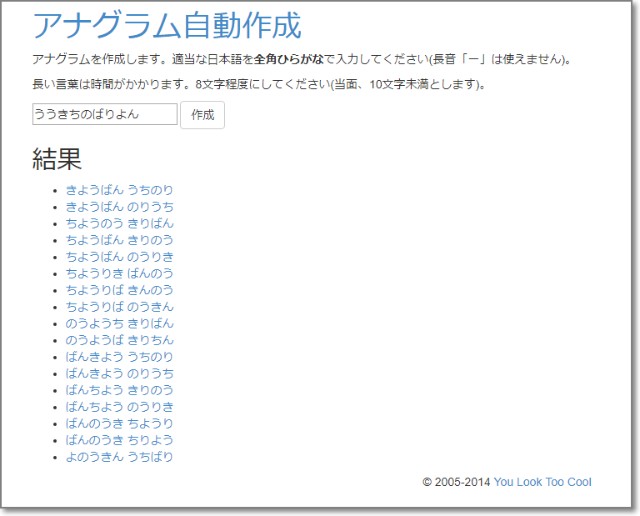Open the ばんちよう のうりき result link
The height and width of the screenshot is (516, 640).
pos(119,407)
